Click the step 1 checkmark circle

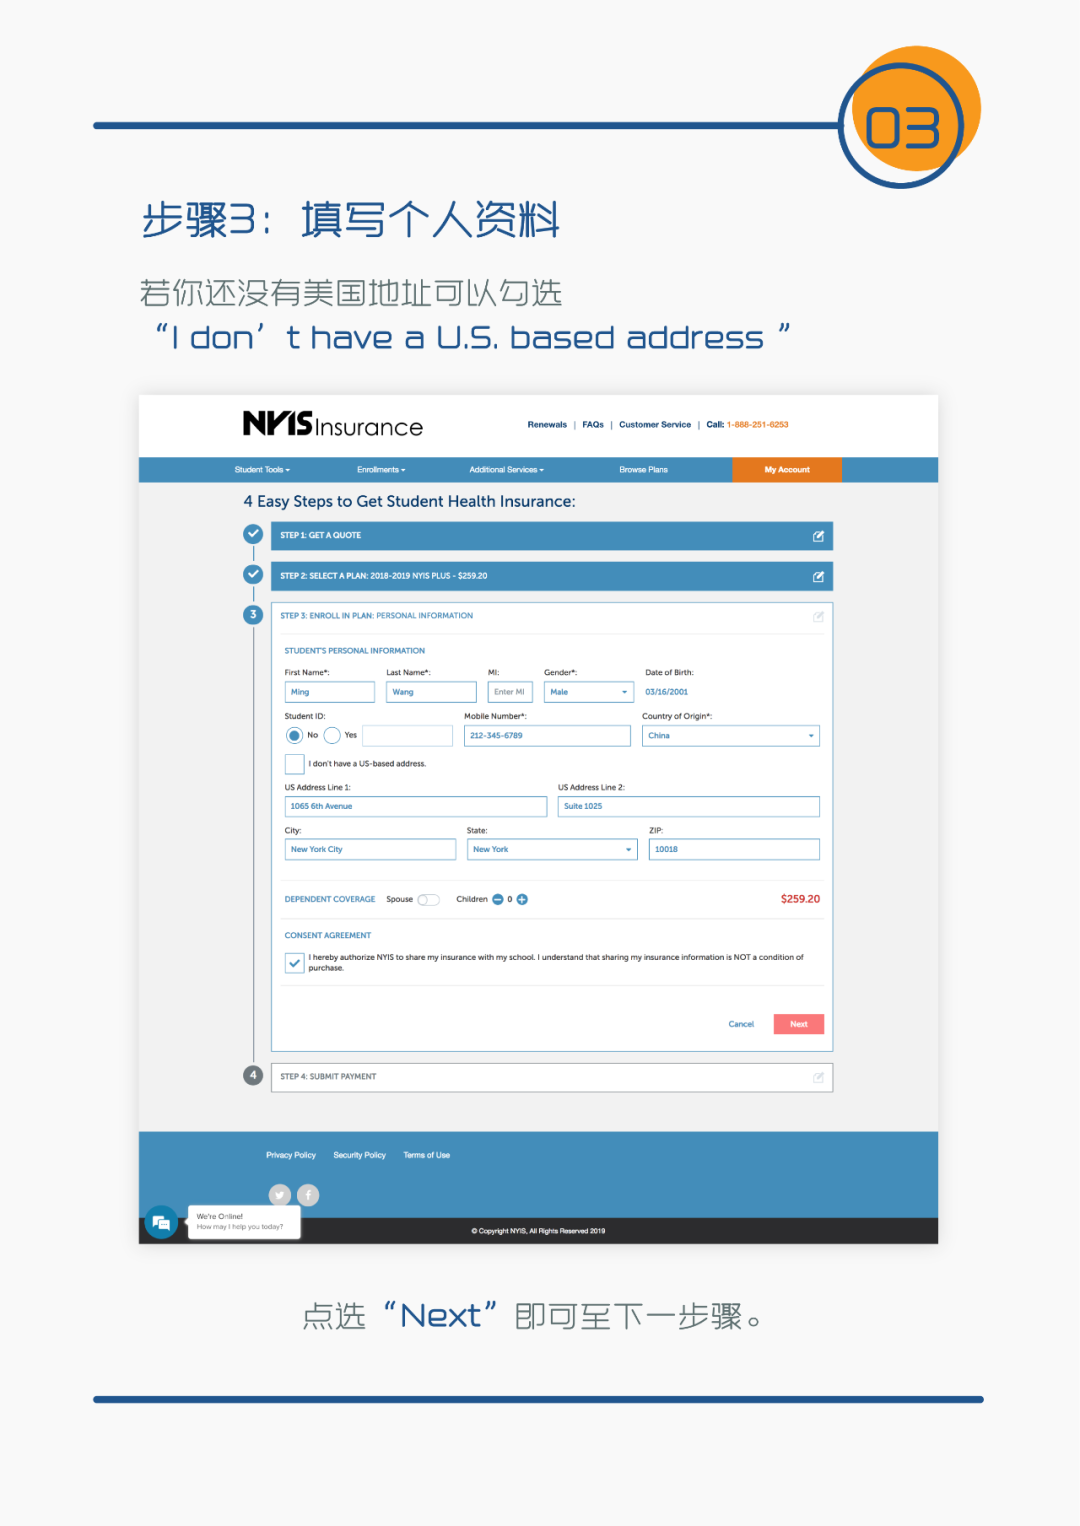(253, 534)
